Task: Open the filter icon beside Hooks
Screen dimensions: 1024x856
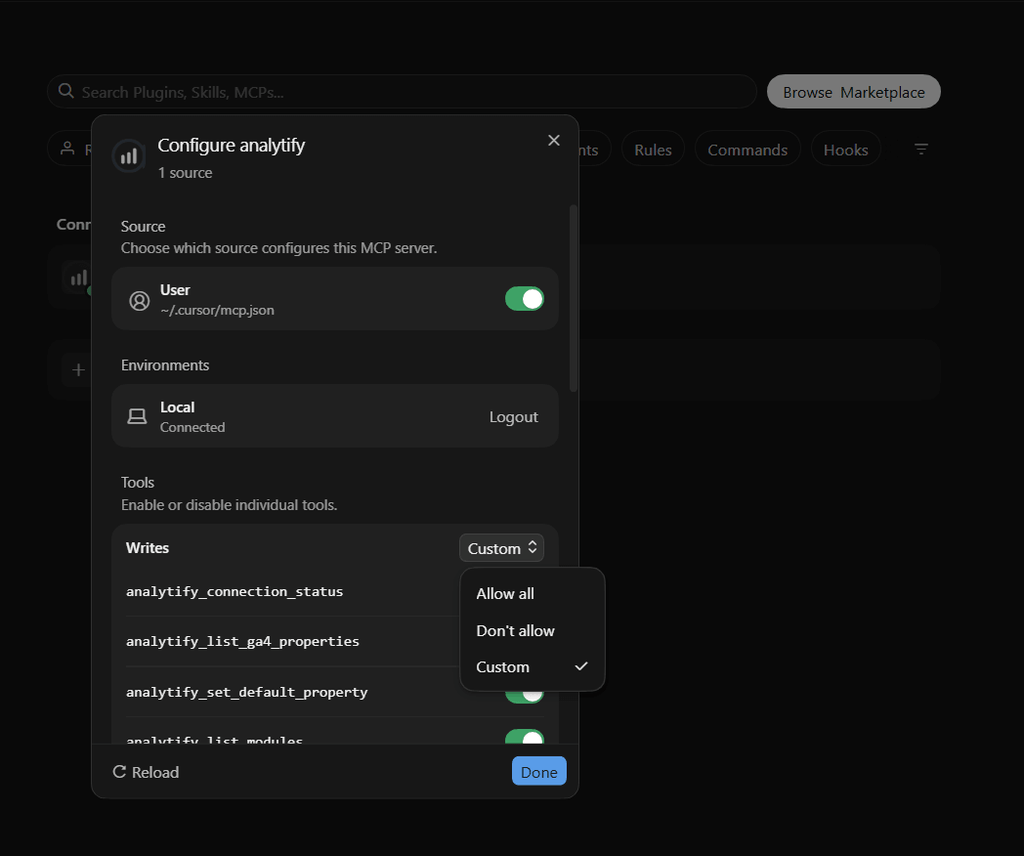Action: coord(921,150)
